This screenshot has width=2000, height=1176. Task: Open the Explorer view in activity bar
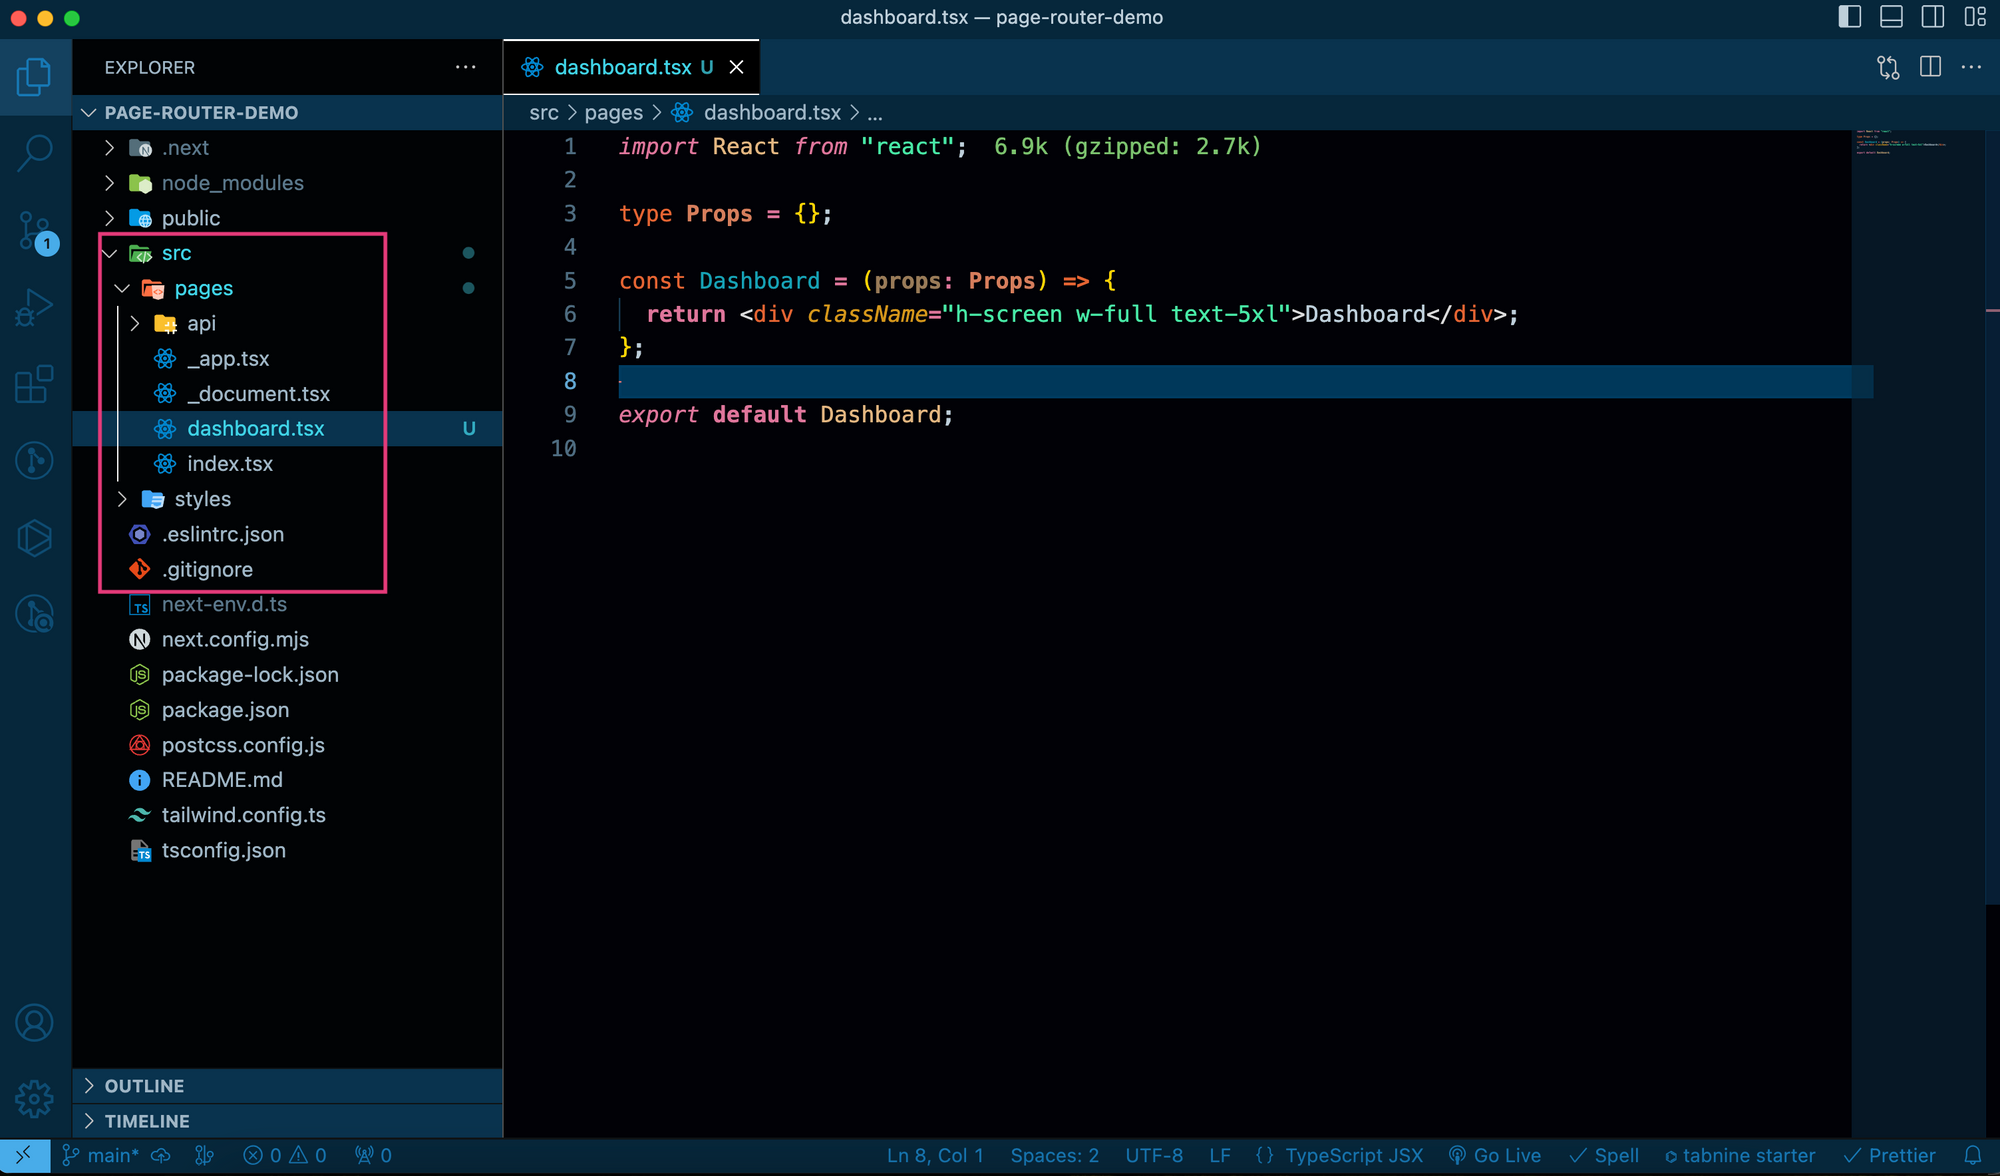point(35,77)
